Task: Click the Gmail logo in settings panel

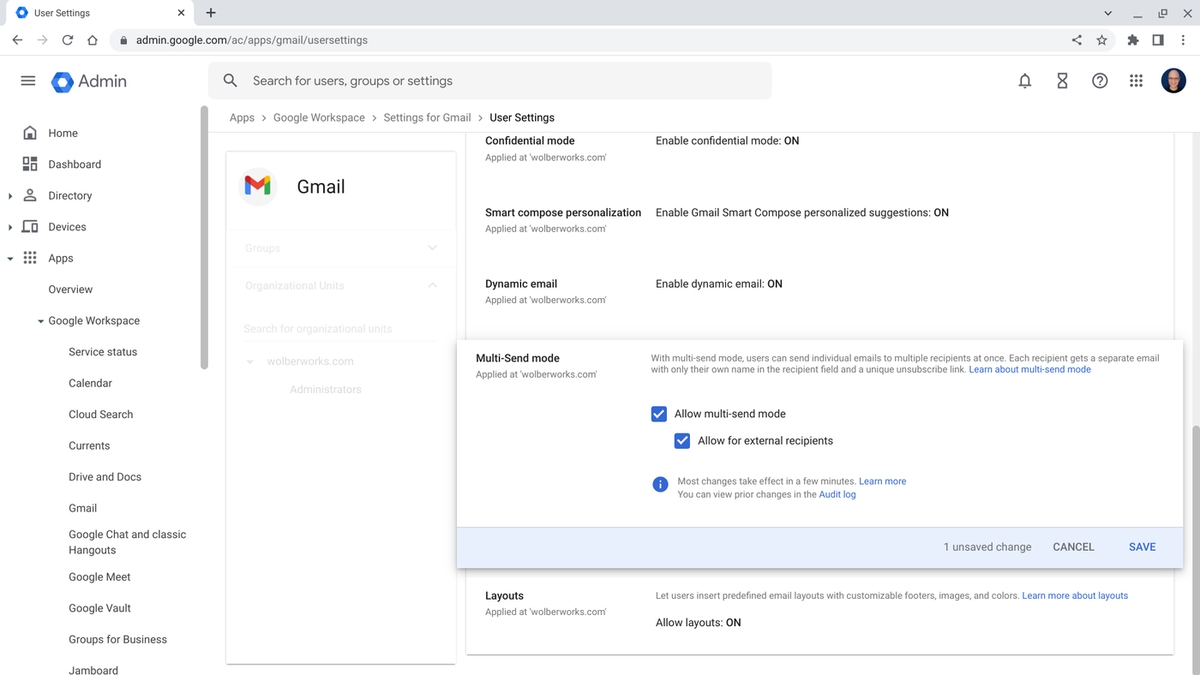Action: pos(258,186)
